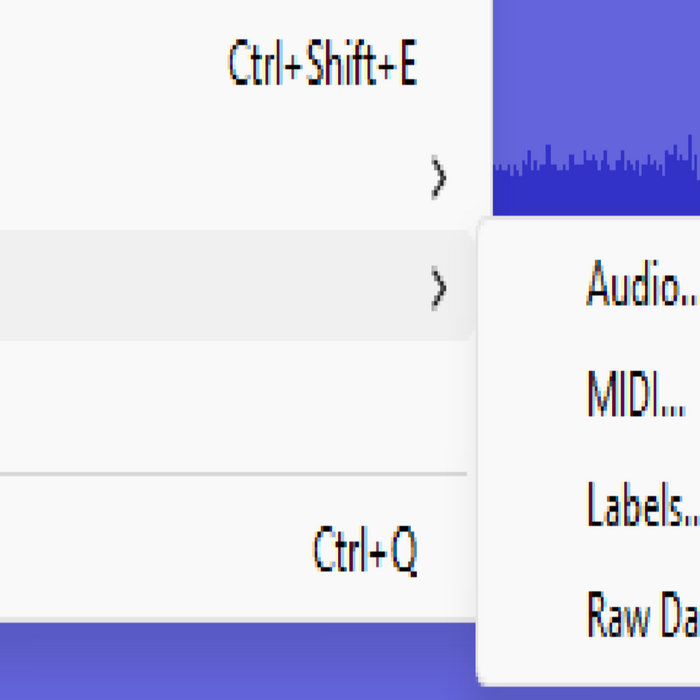Click the Ctrl+Q shortcut text
Viewport: 700px width, 700px height.
365,550
